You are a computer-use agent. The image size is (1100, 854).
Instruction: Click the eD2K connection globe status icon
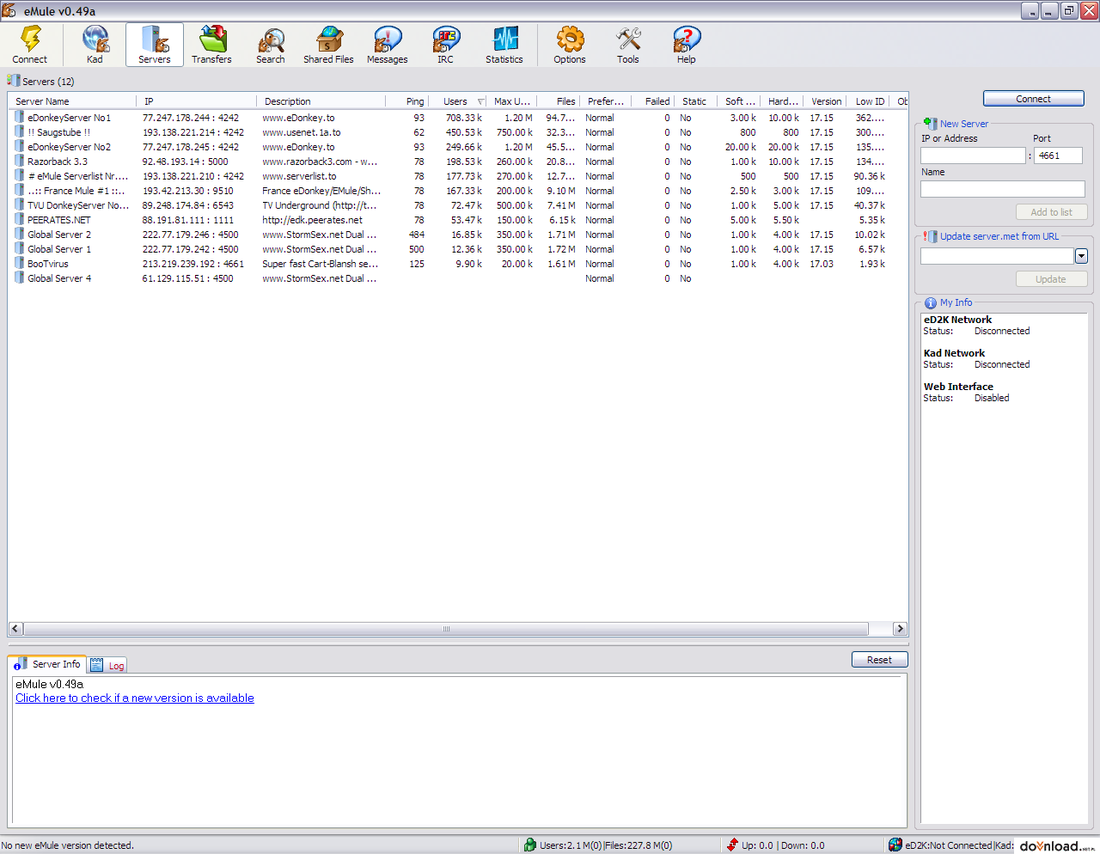click(894, 845)
